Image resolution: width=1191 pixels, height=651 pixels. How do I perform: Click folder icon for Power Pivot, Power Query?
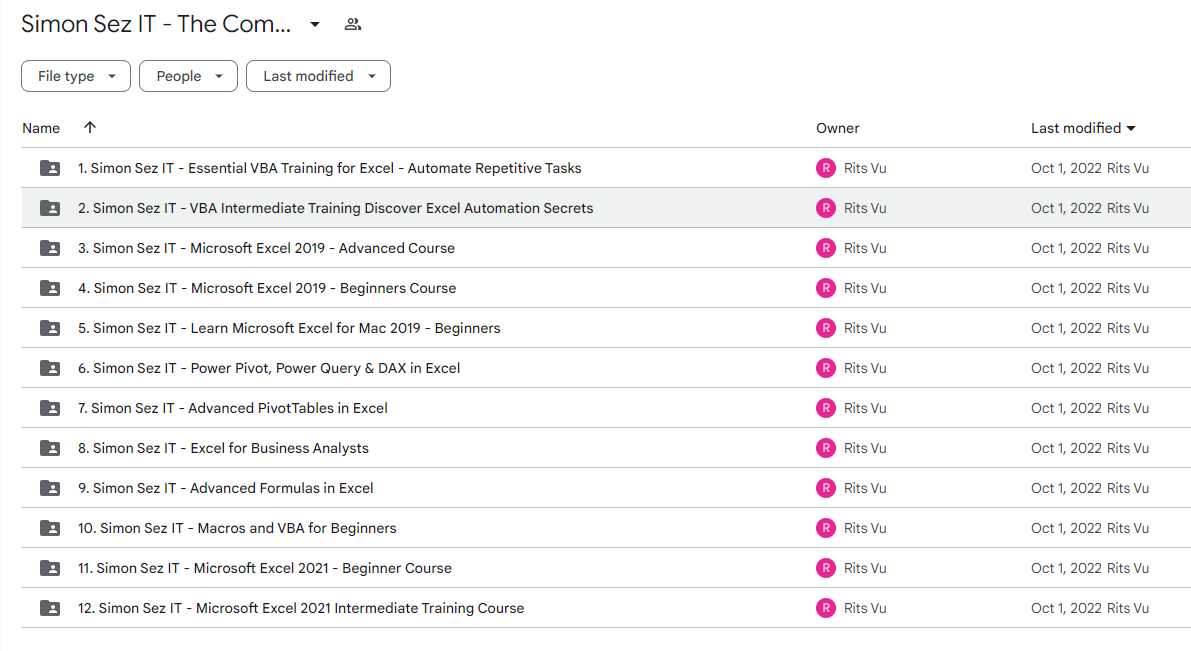[50, 368]
